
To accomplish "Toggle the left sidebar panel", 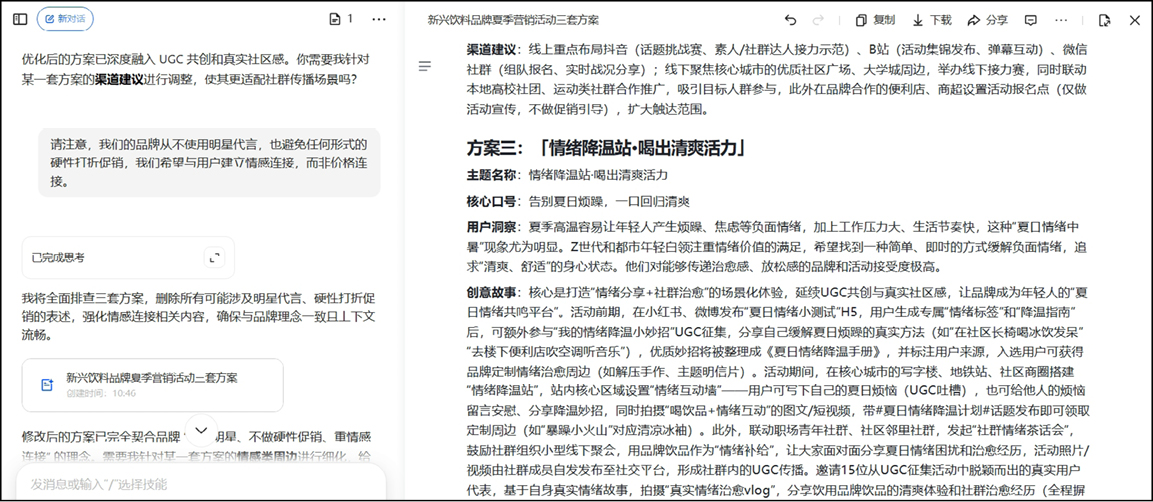I will click(19, 19).
